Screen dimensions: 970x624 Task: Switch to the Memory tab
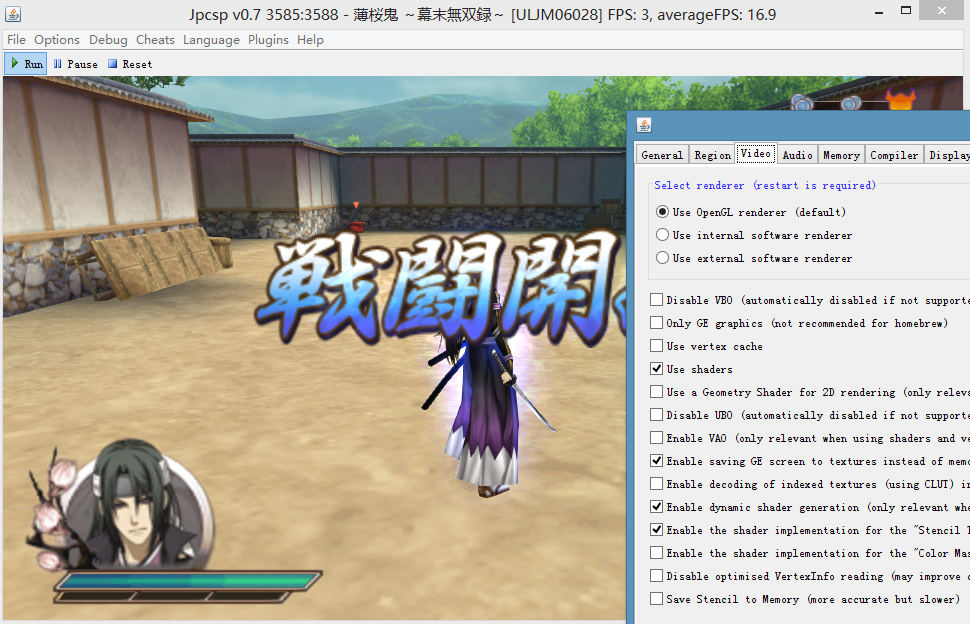pyautogui.click(x=841, y=155)
